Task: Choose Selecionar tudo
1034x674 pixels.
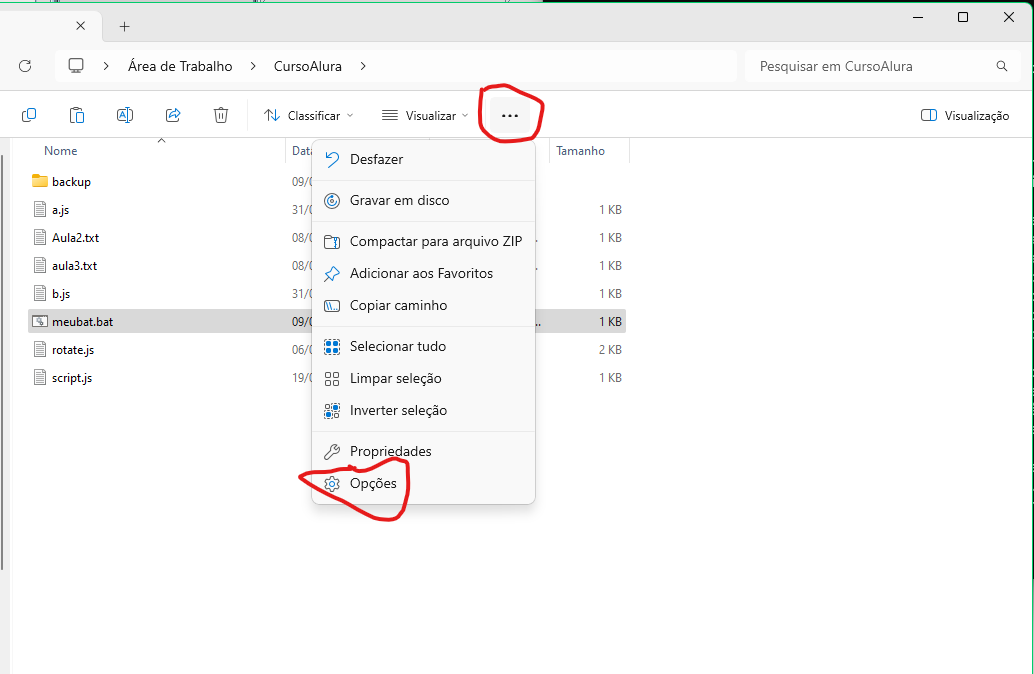Action: click(423, 346)
